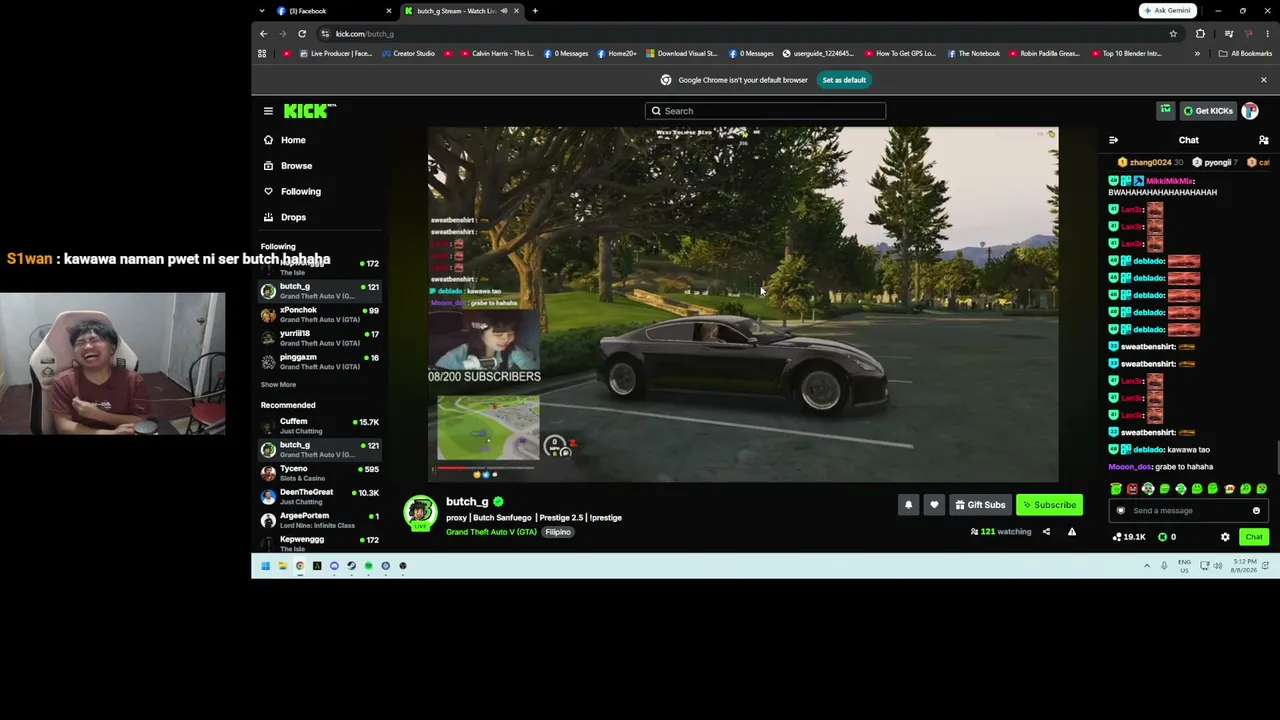This screenshot has width=1280, height=720.
Task: Open chat settings gear
Action: (1225, 537)
